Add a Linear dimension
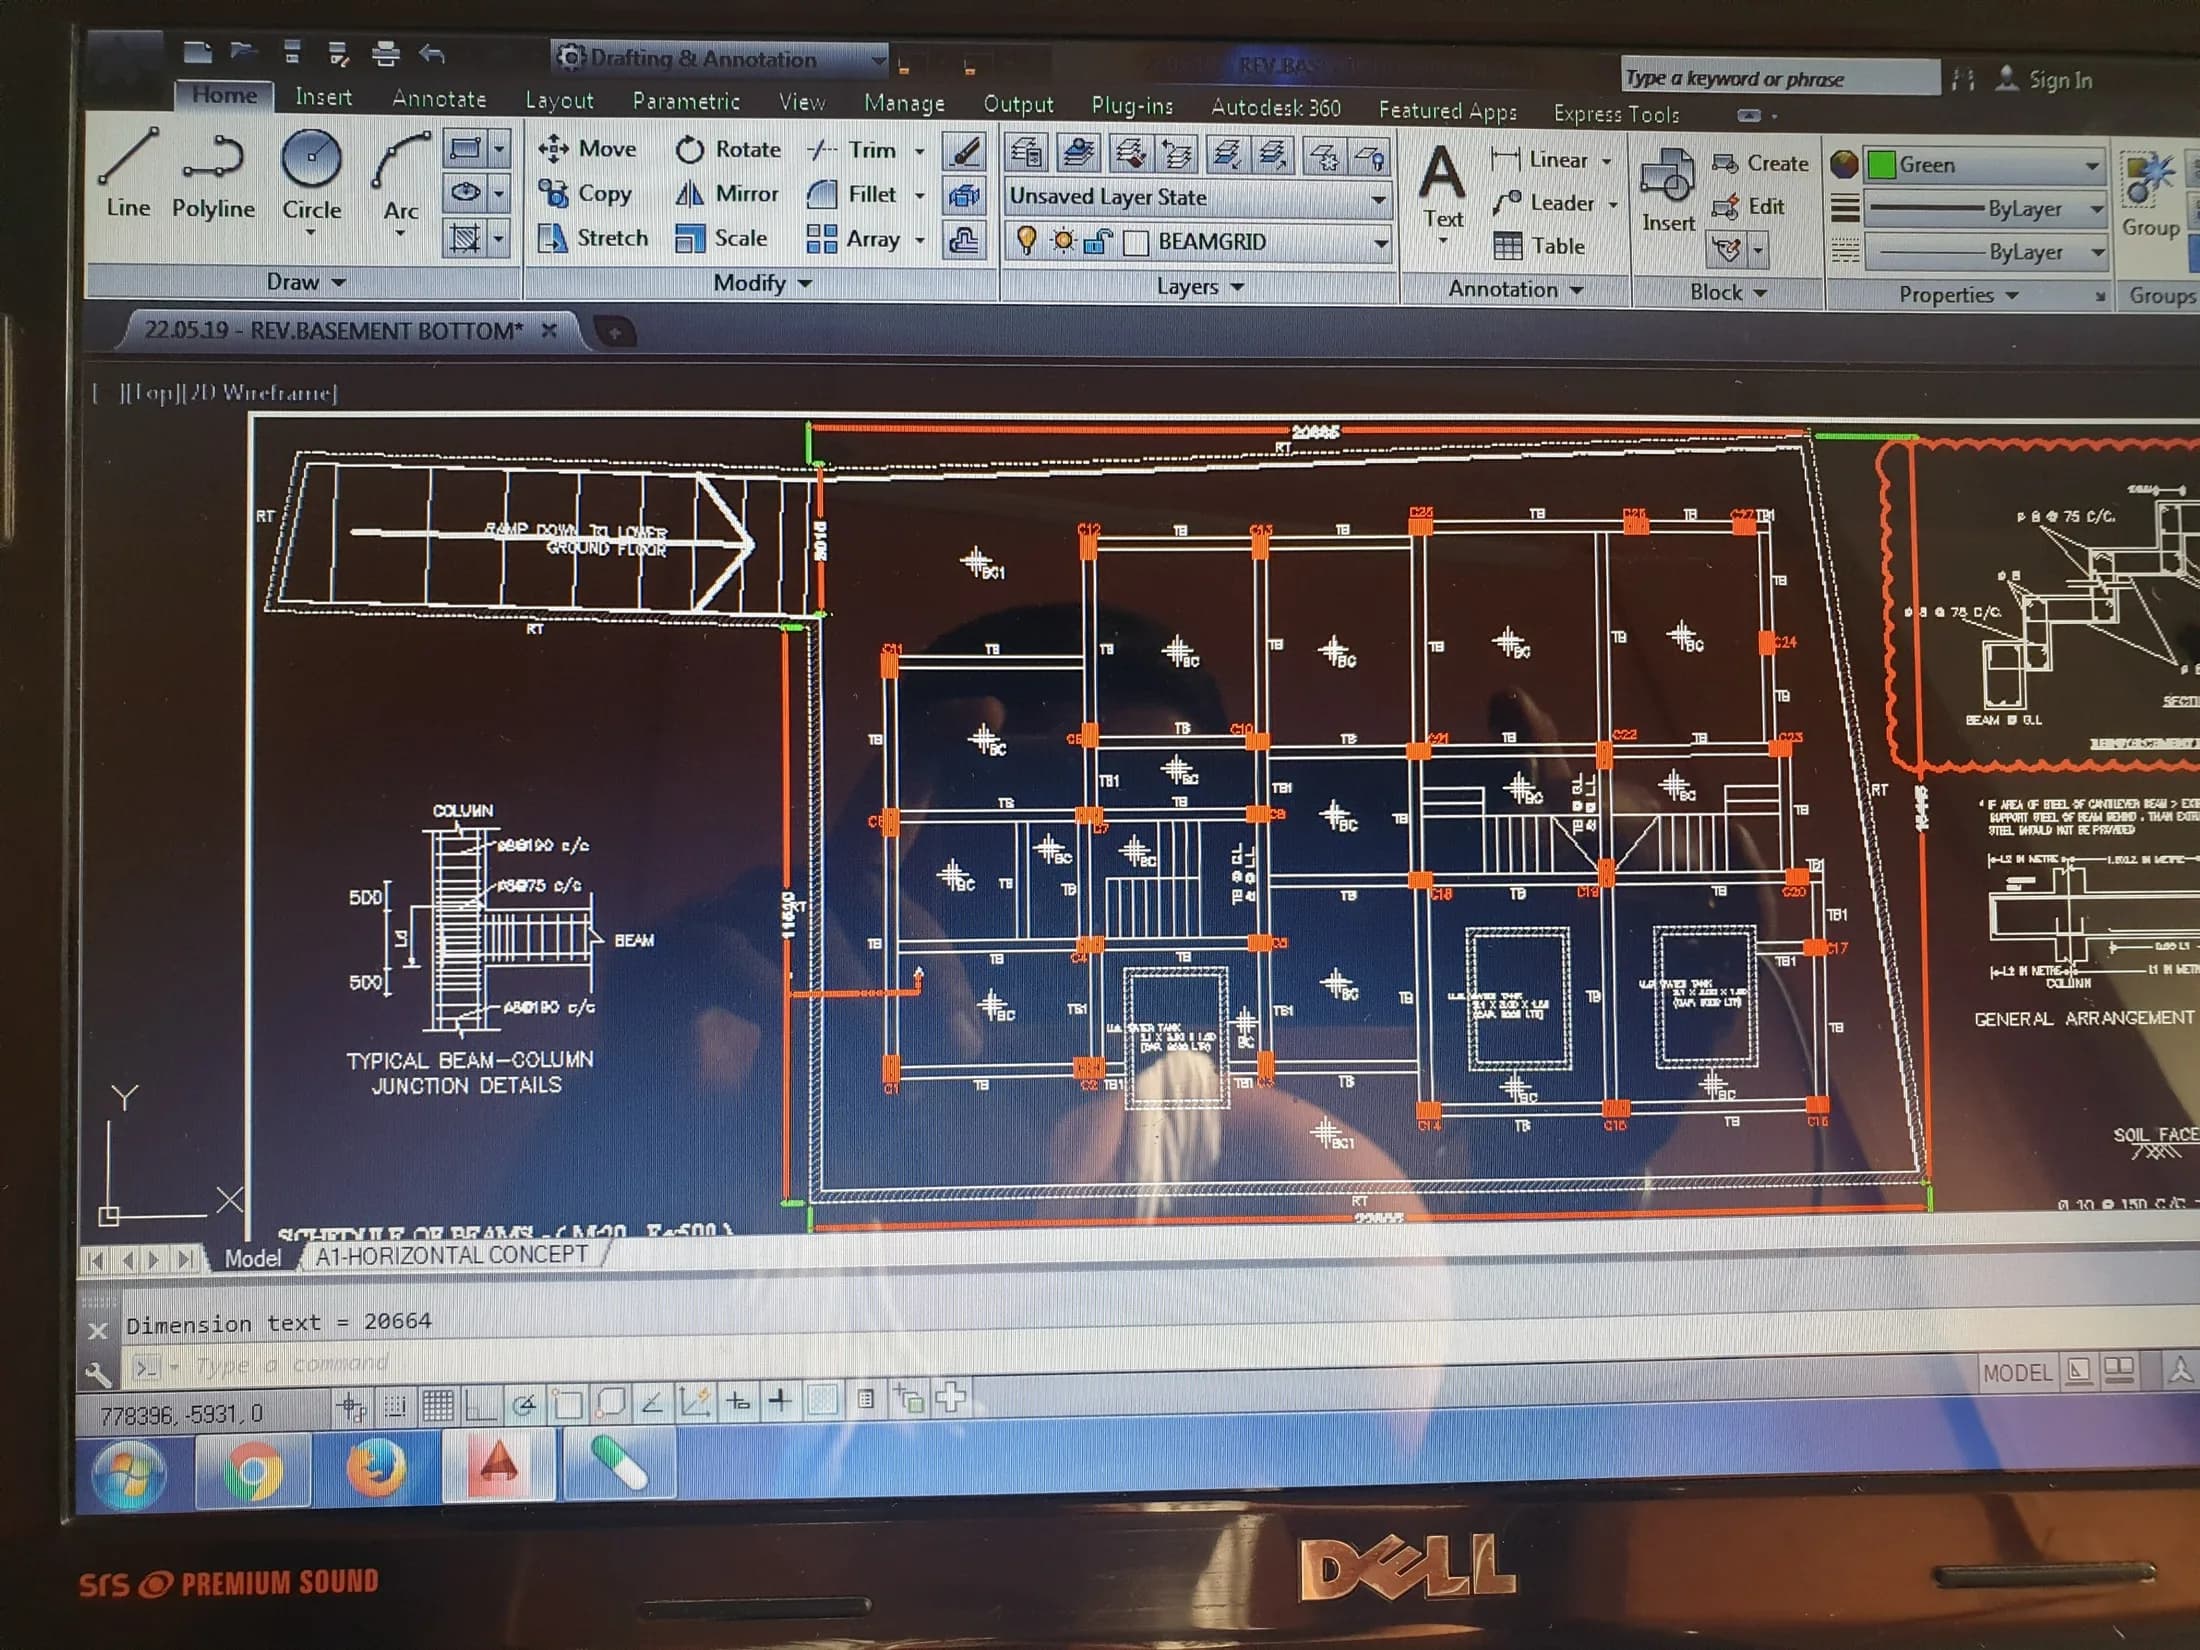This screenshot has width=2200, height=1650. [x=1538, y=160]
